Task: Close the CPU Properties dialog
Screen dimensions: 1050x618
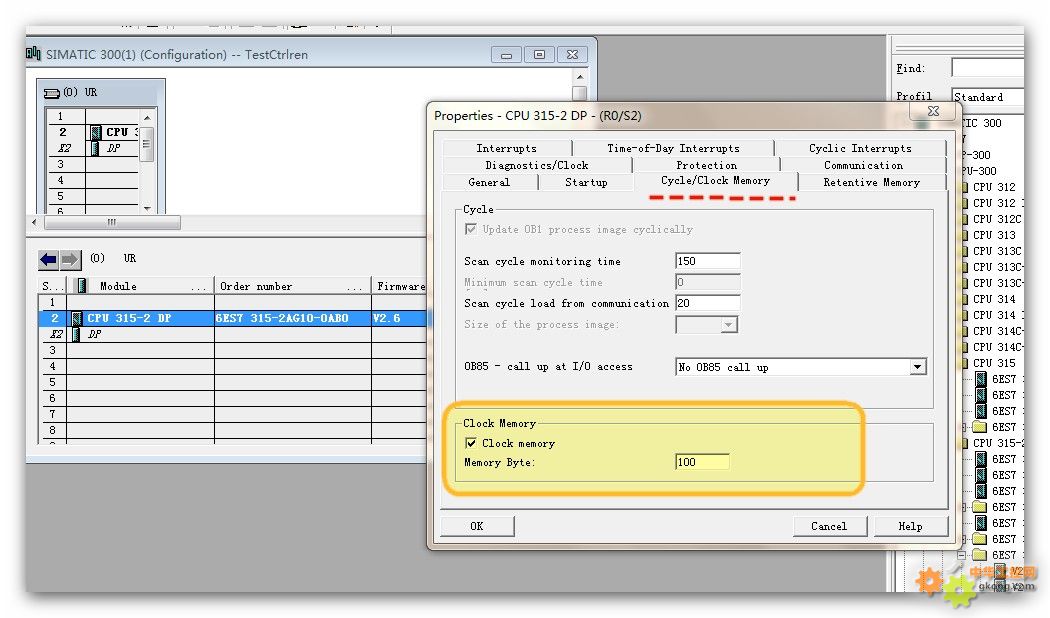Action: pyautogui.click(x=933, y=111)
